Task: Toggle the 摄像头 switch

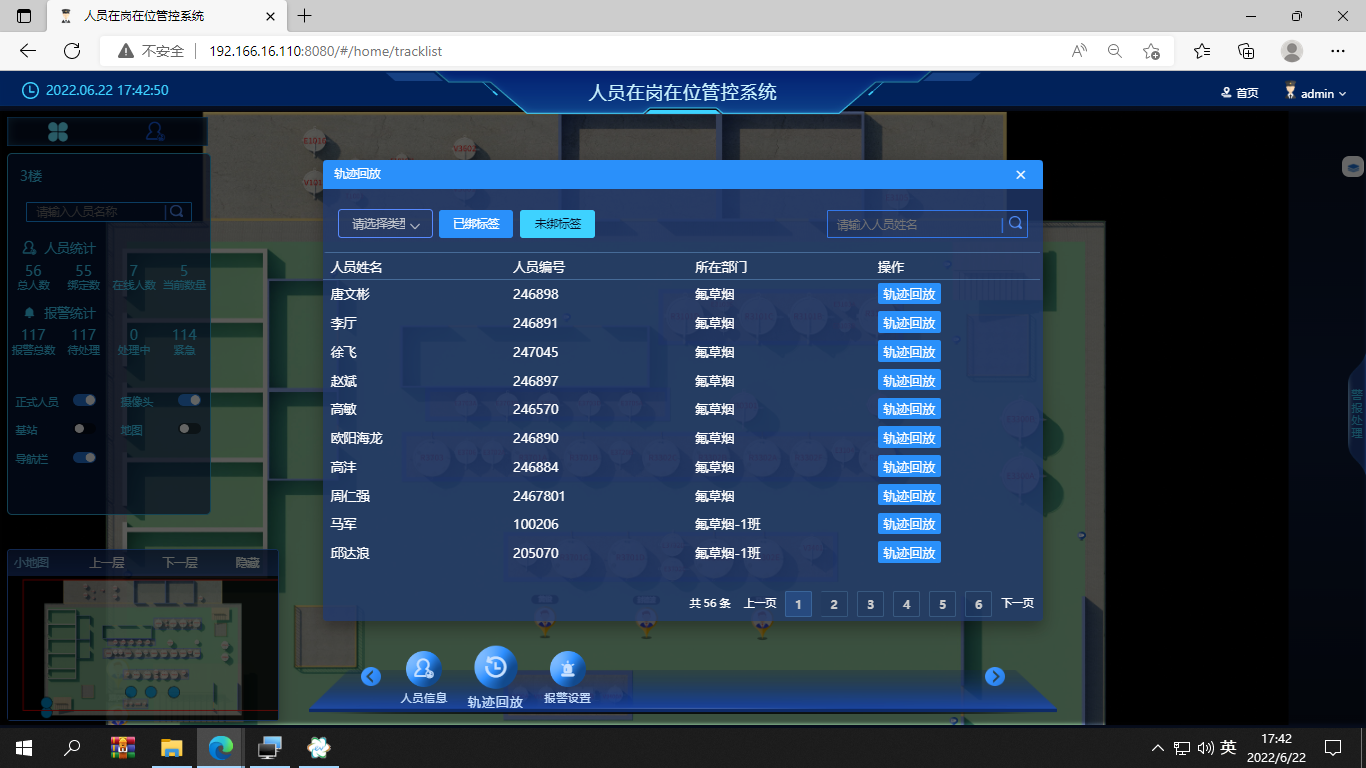Action: pos(190,400)
